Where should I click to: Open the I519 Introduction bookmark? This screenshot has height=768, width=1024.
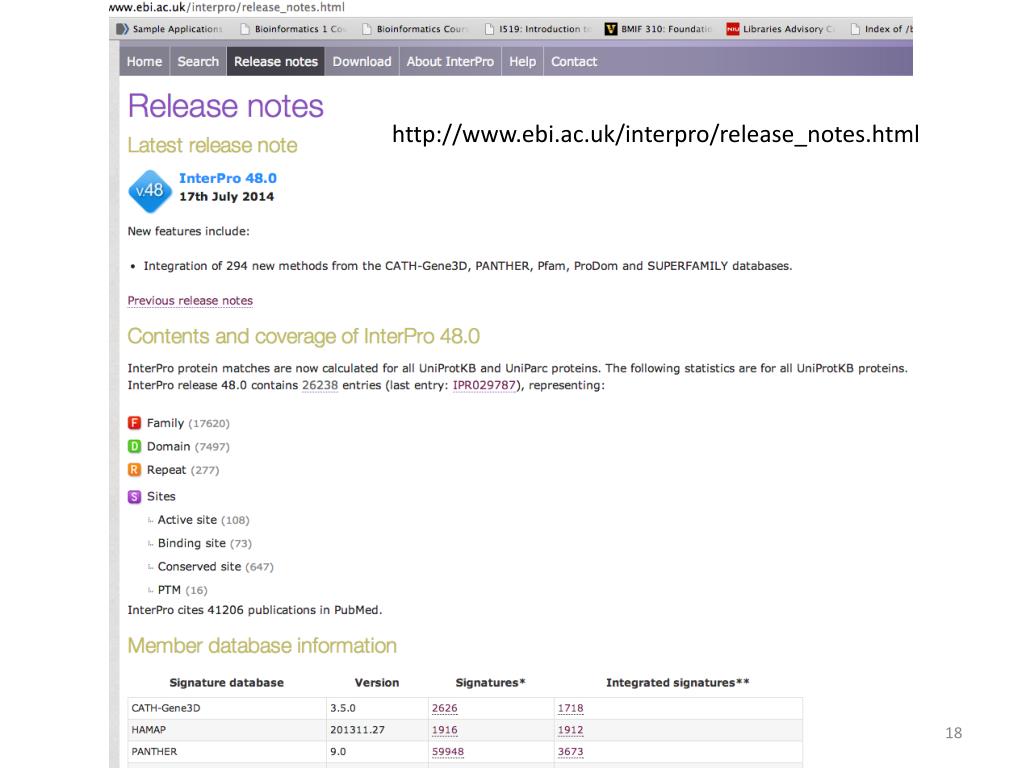tap(538, 29)
